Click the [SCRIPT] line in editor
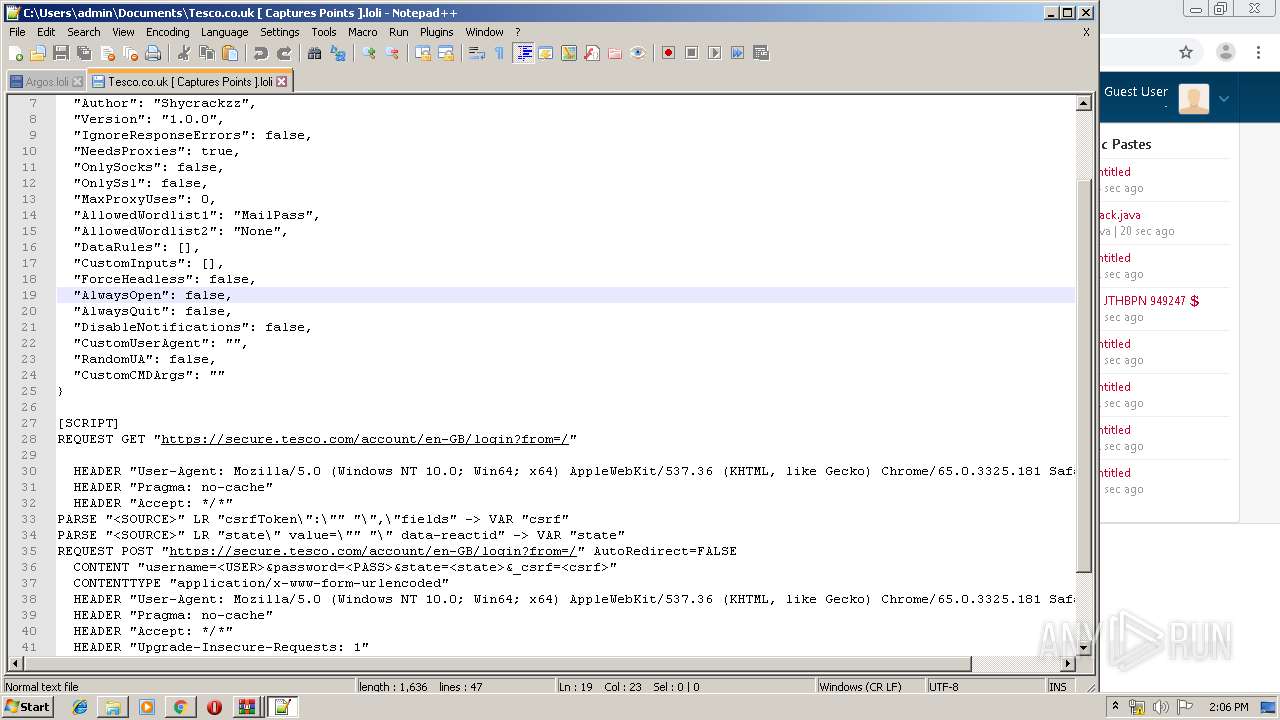 point(88,423)
